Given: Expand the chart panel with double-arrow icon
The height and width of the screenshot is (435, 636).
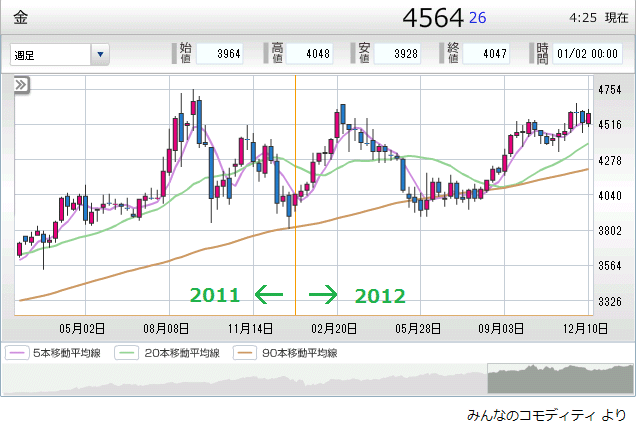Looking at the screenshot, I should click(20, 87).
